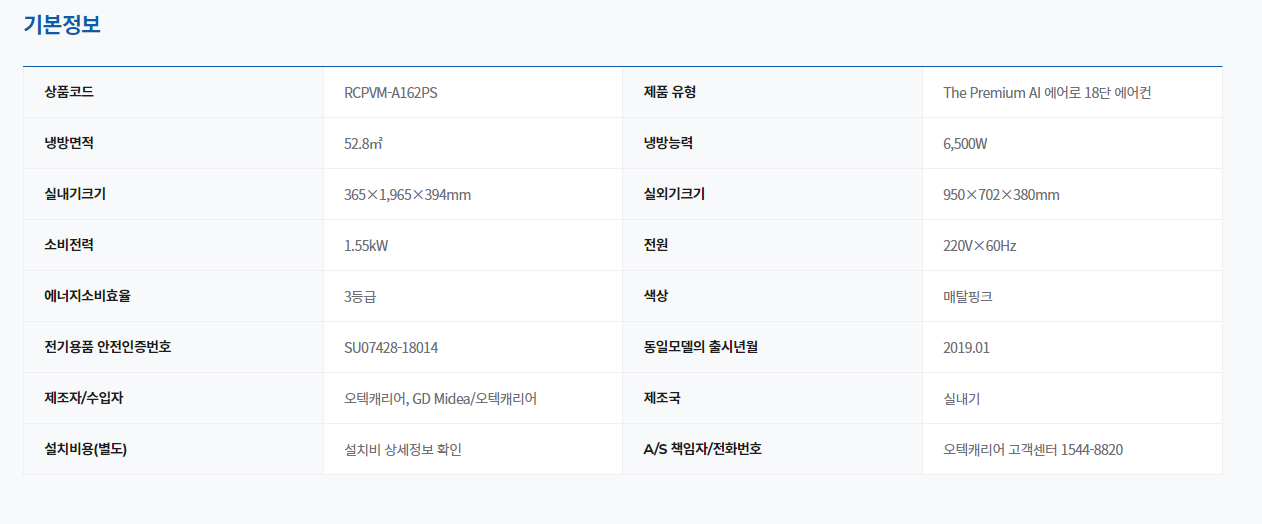The image size is (1262, 524).
Task: Click the 220V×60Hz power value
Action: pos(980,246)
